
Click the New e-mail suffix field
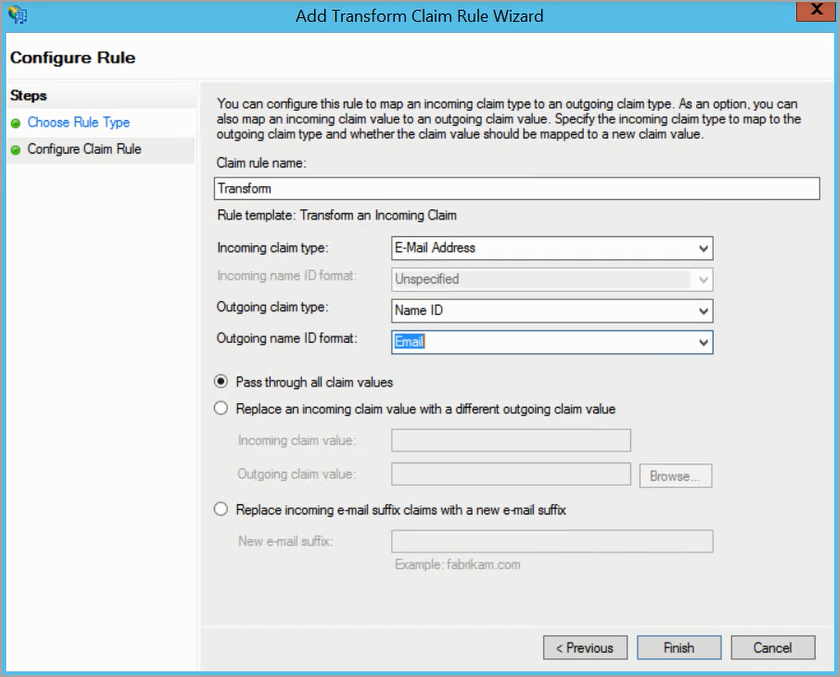pyautogui.click(x=551, y=542)
